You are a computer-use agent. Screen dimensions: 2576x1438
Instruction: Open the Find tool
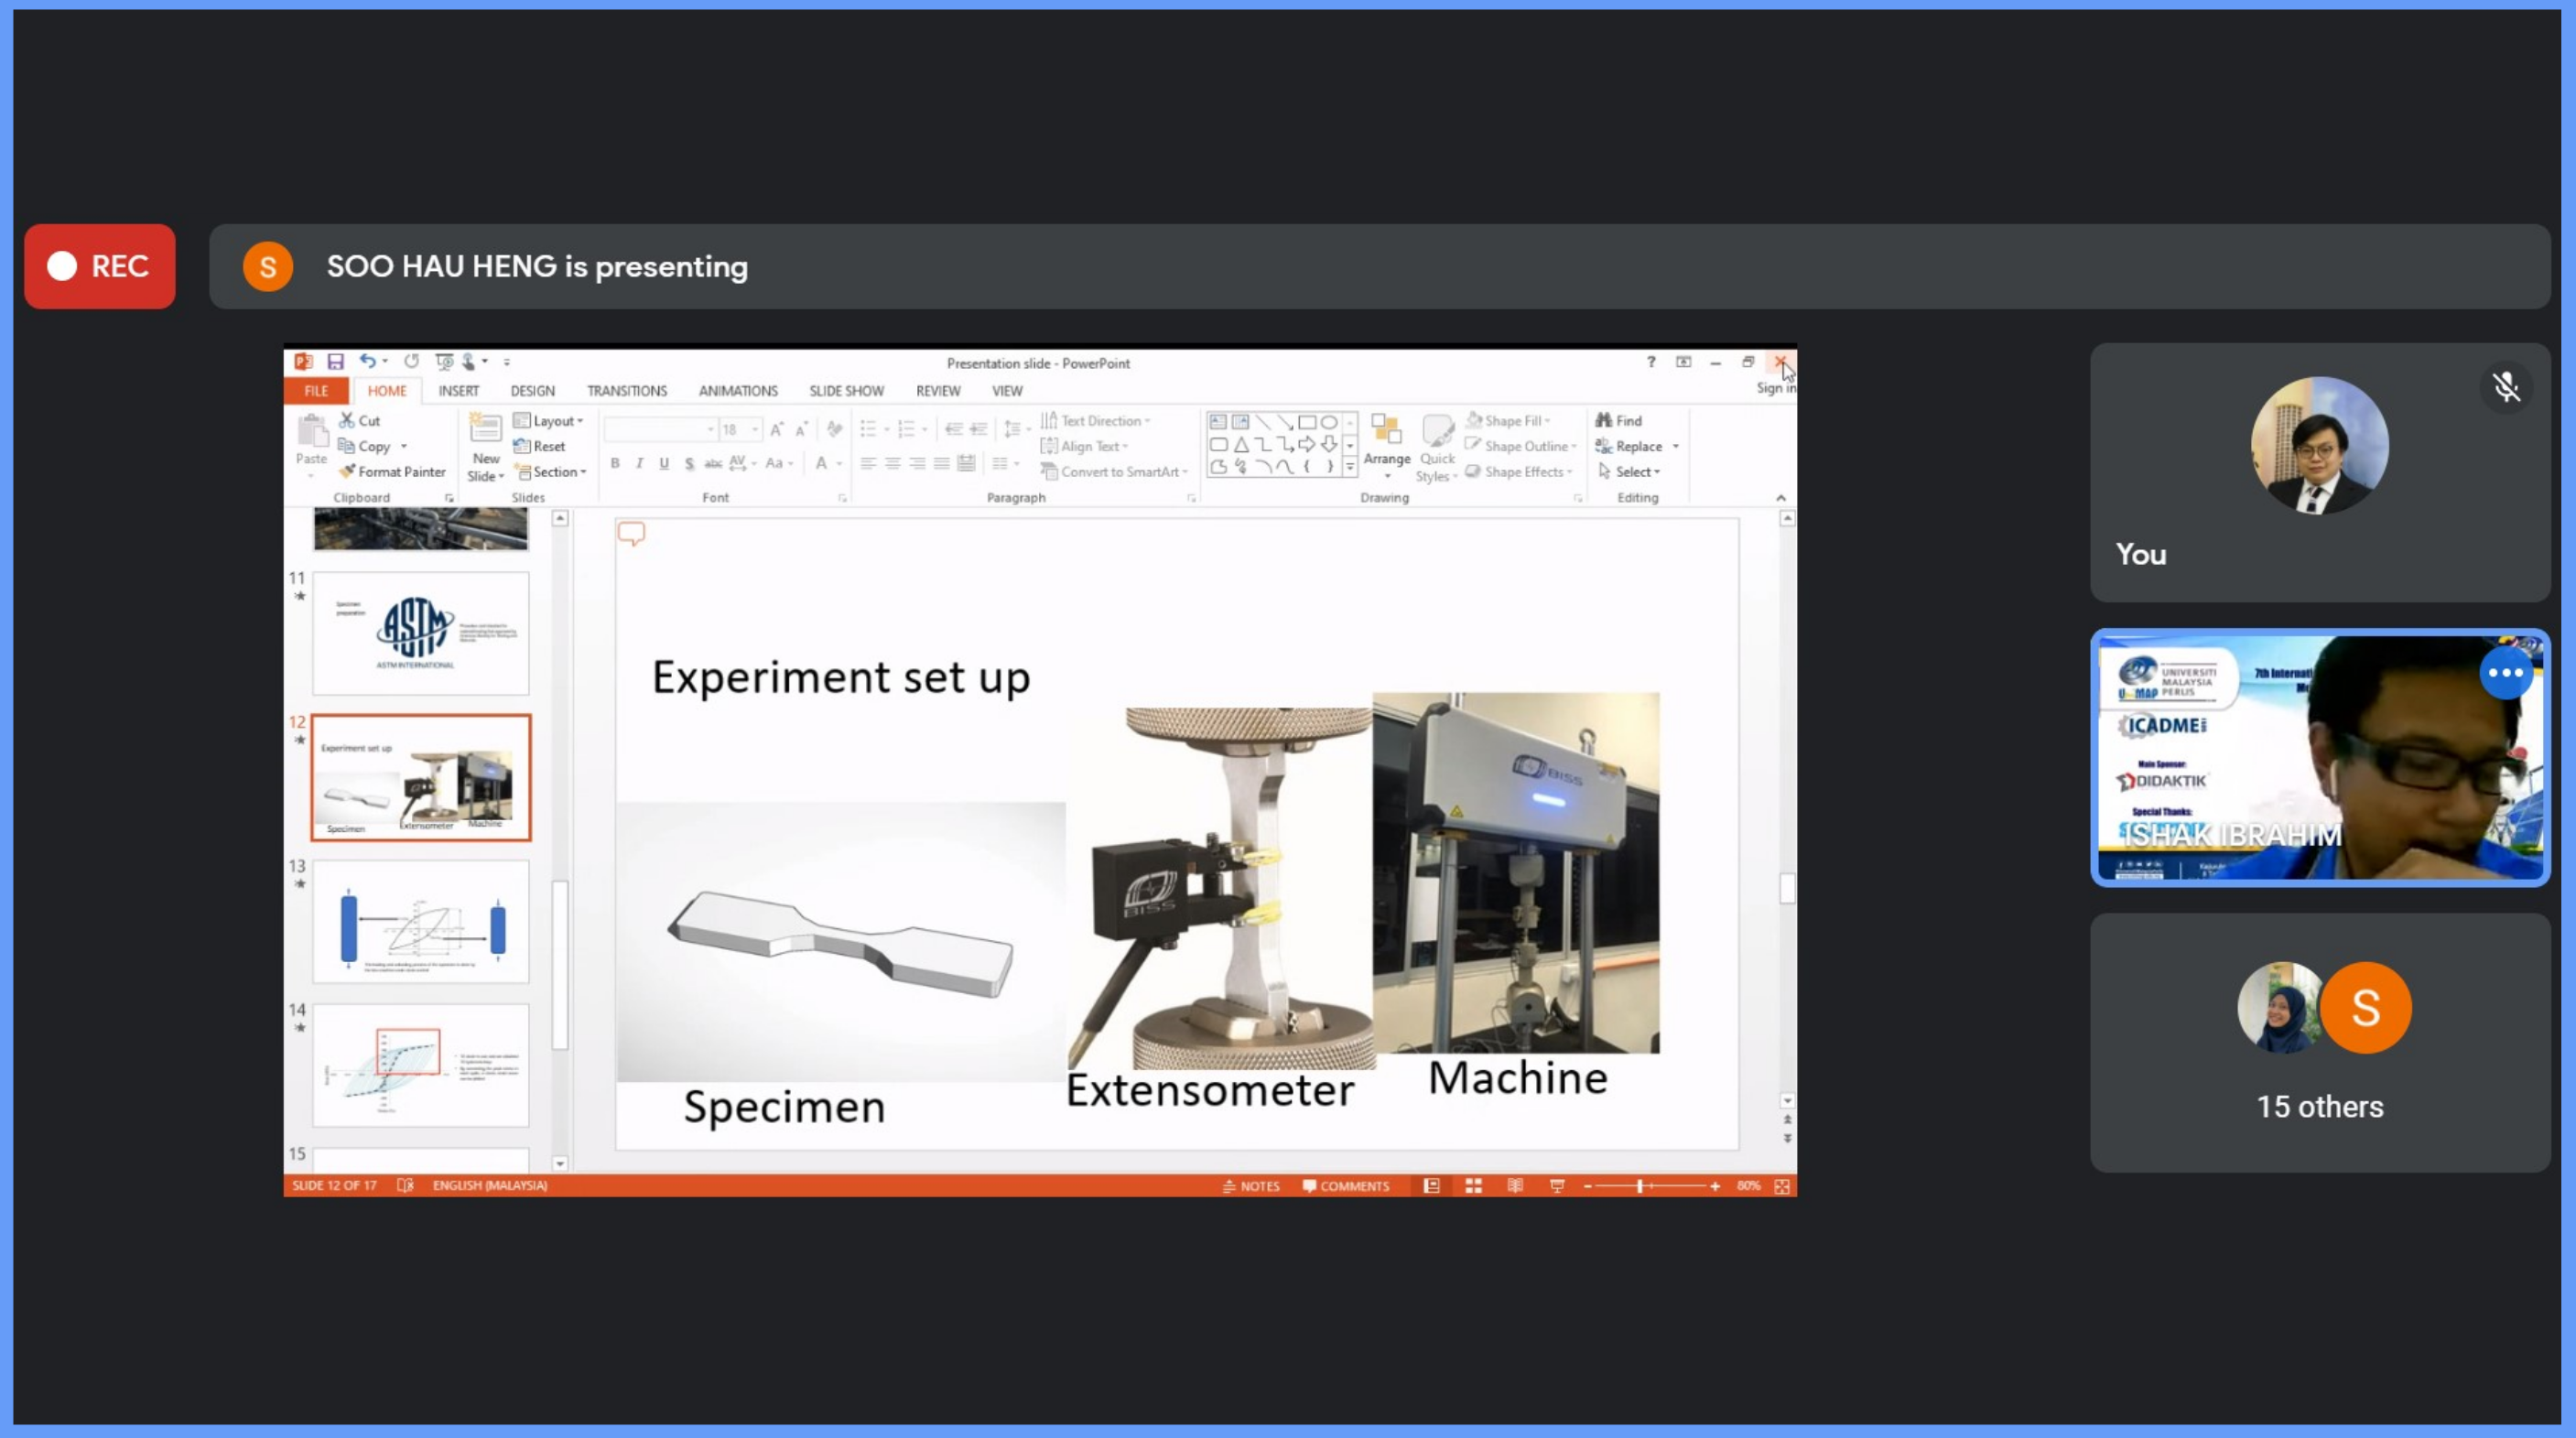tap(1620, 421)
